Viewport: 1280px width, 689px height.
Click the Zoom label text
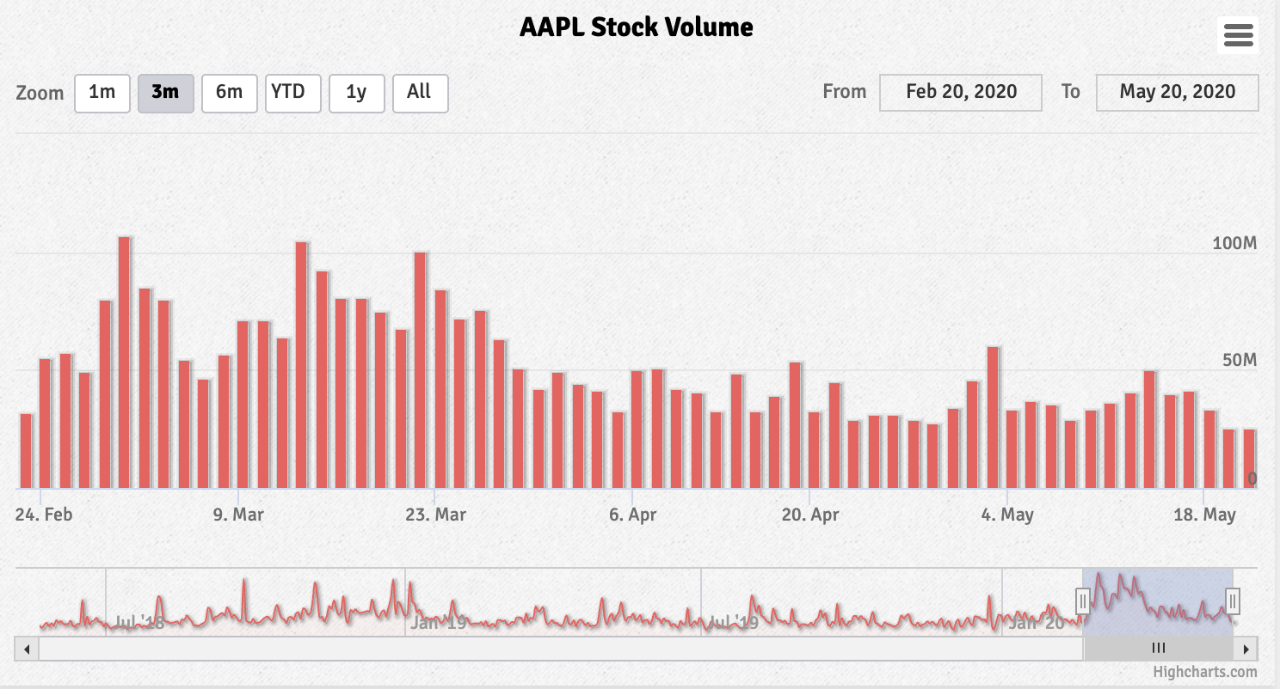40,93
